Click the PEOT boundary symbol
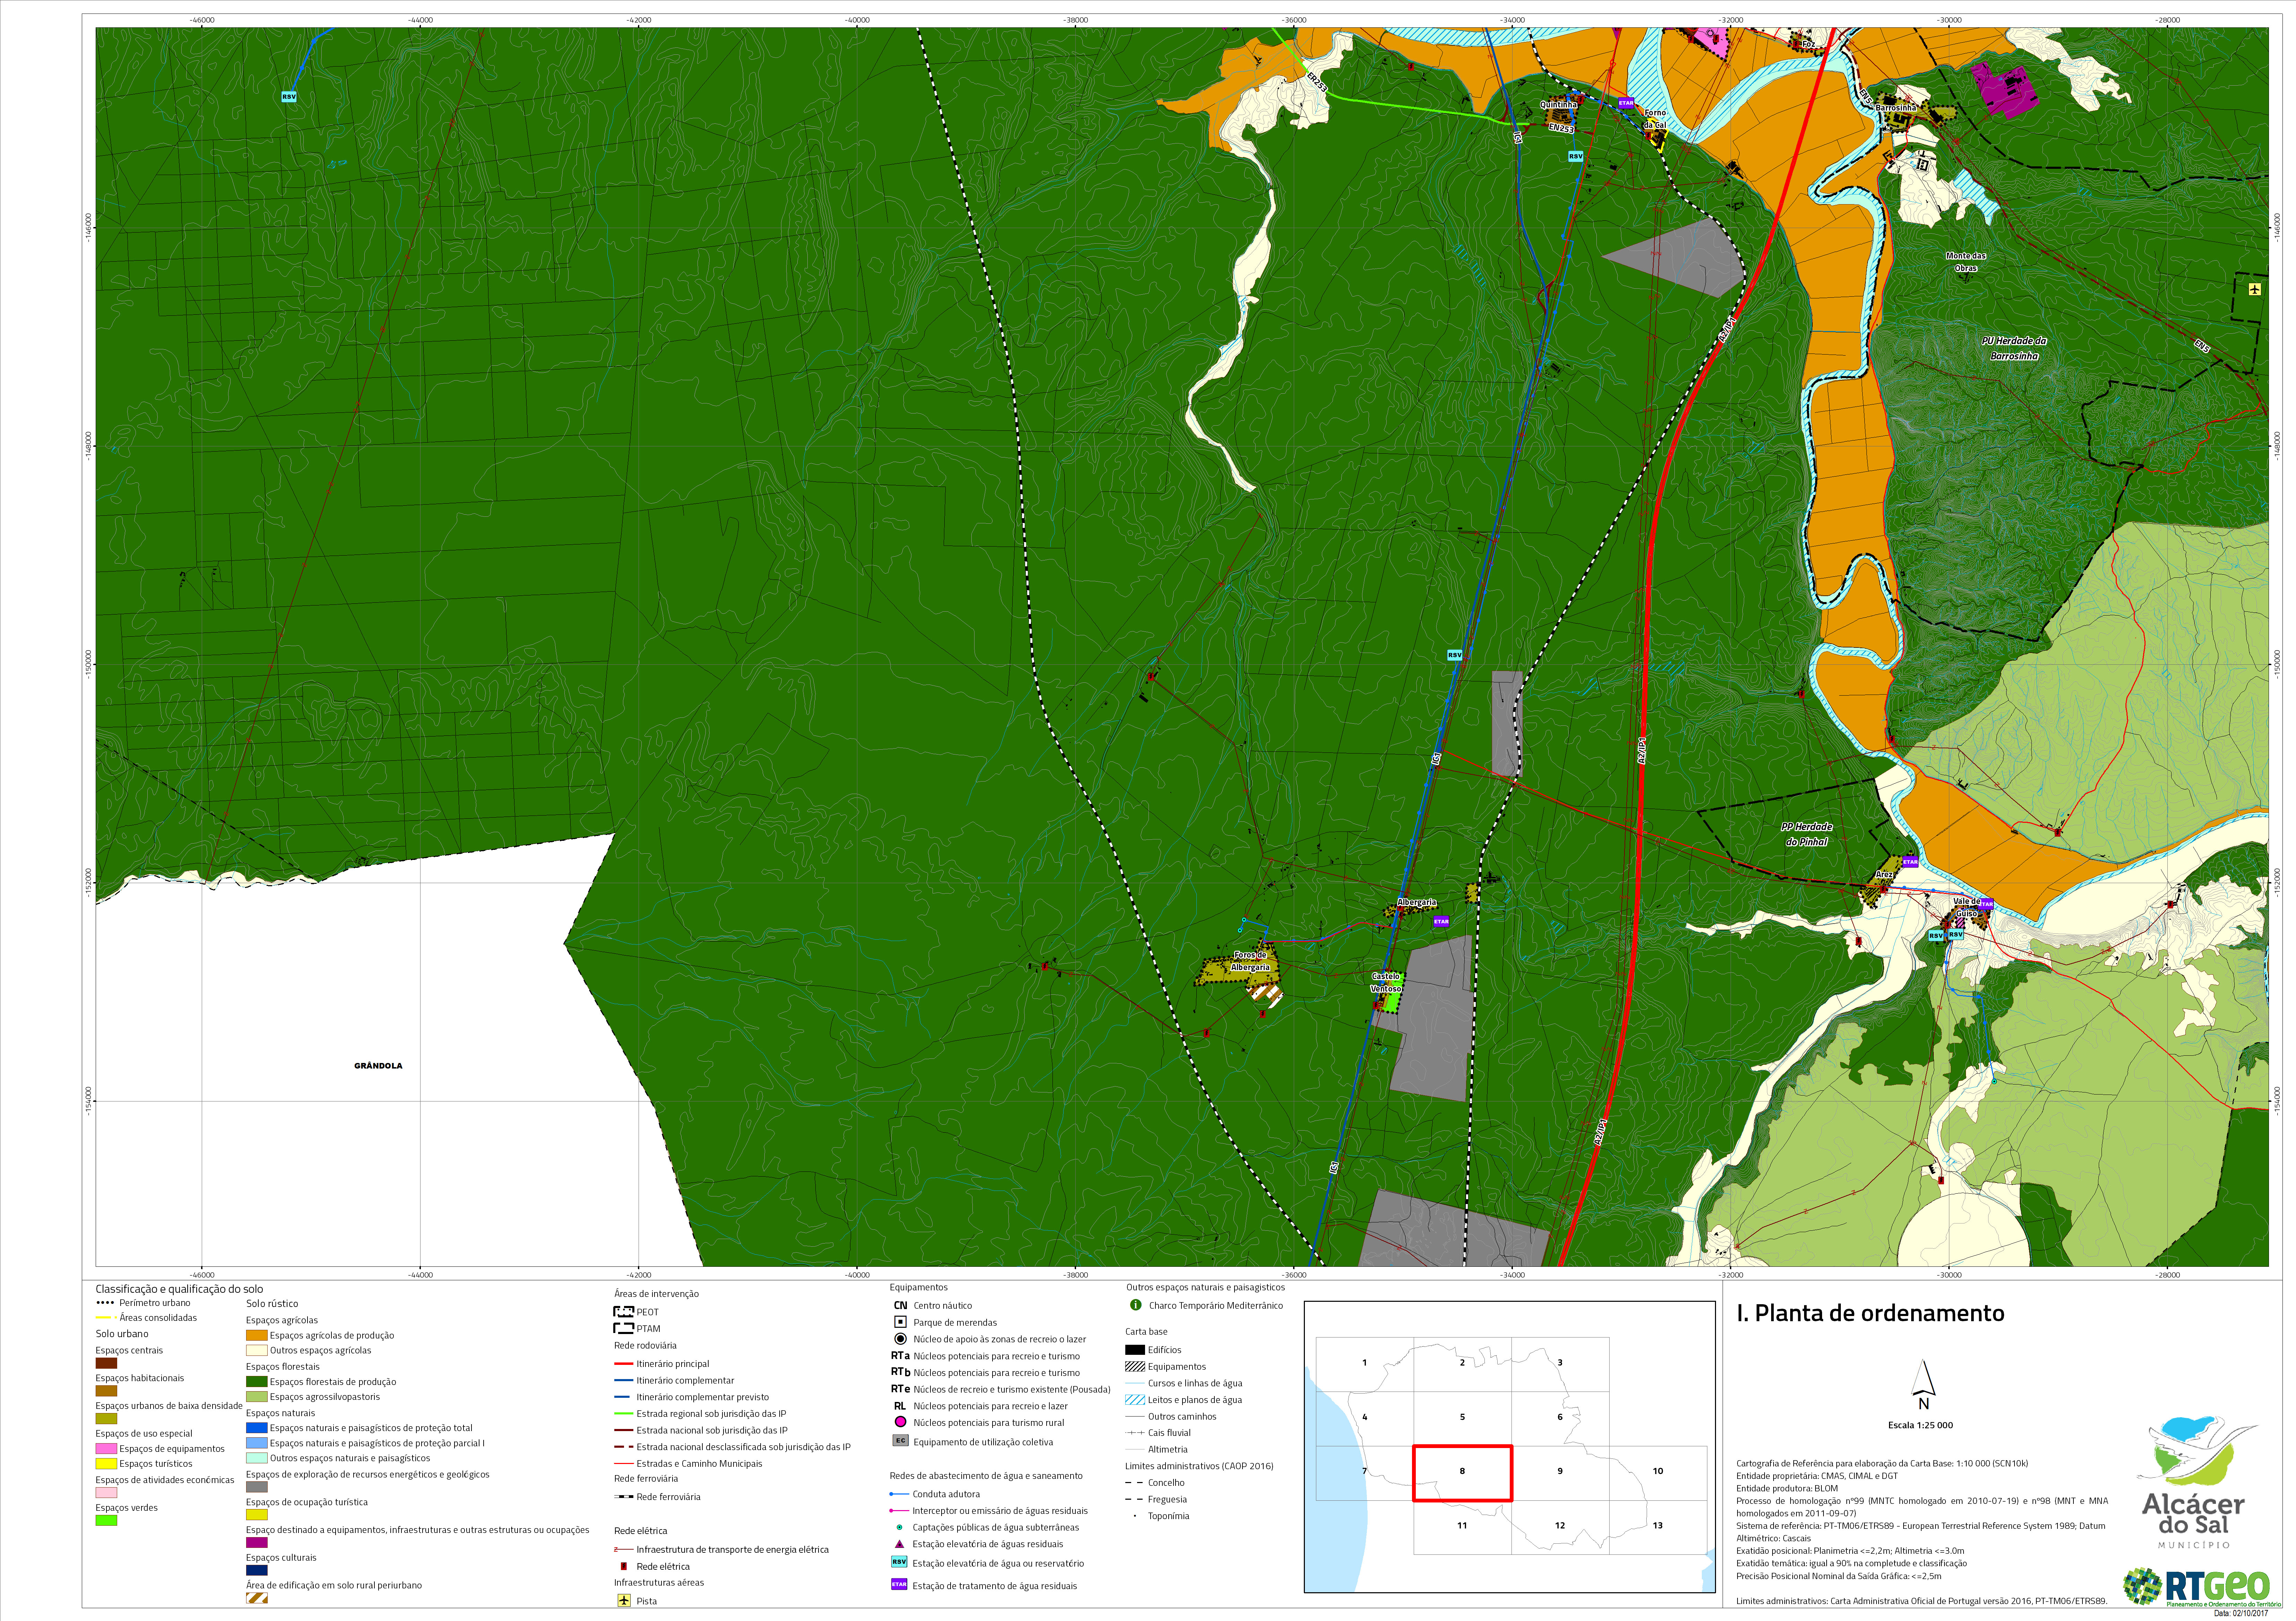Image resolution: width=2296 pixels, height=1621 pixels. pyautogui.click(x=624, y=1311)
